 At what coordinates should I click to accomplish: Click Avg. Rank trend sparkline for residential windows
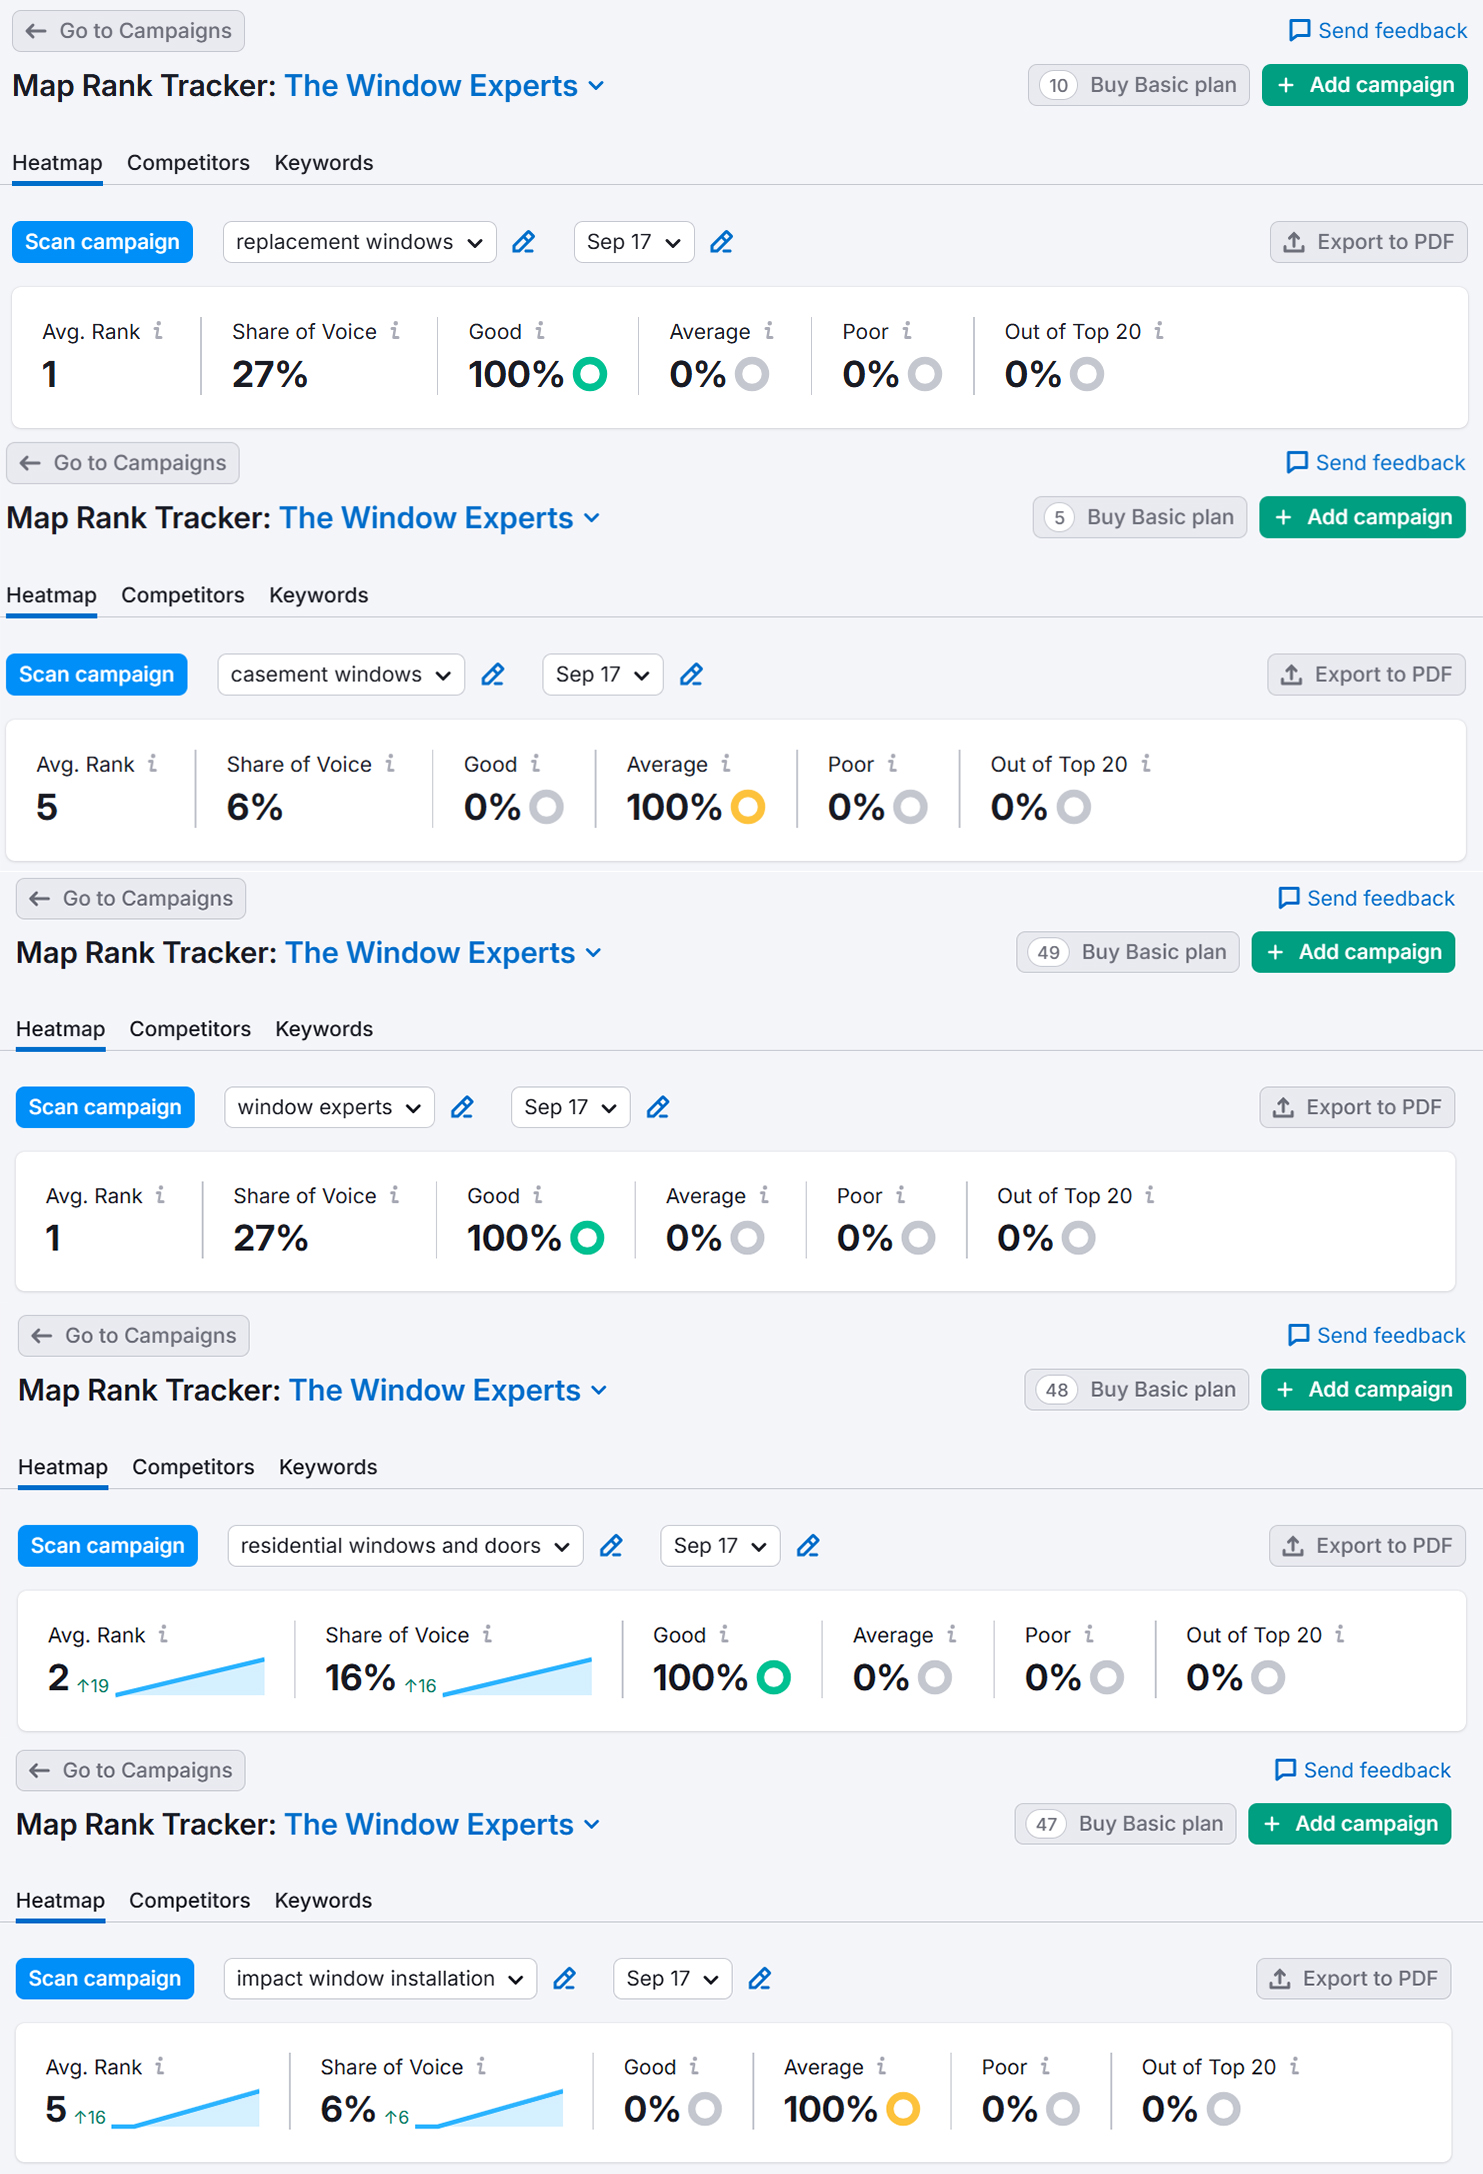[x=190, y=1678]
